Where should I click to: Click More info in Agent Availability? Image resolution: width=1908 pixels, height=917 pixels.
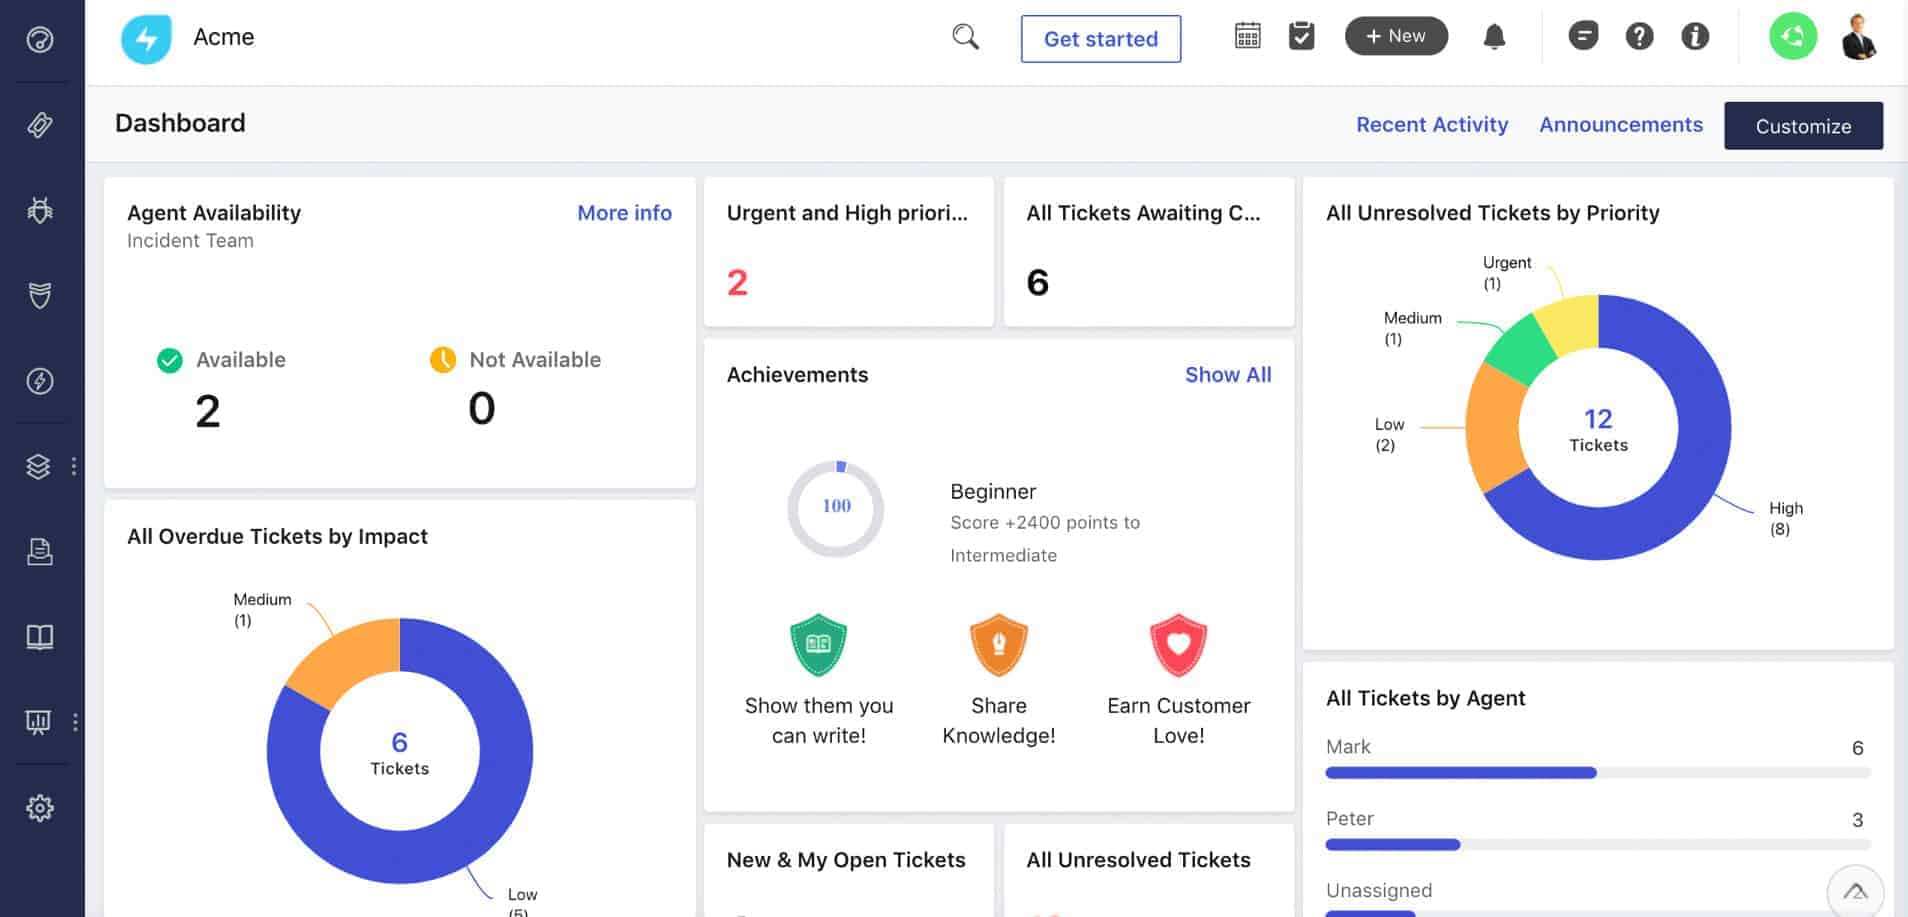624,213
